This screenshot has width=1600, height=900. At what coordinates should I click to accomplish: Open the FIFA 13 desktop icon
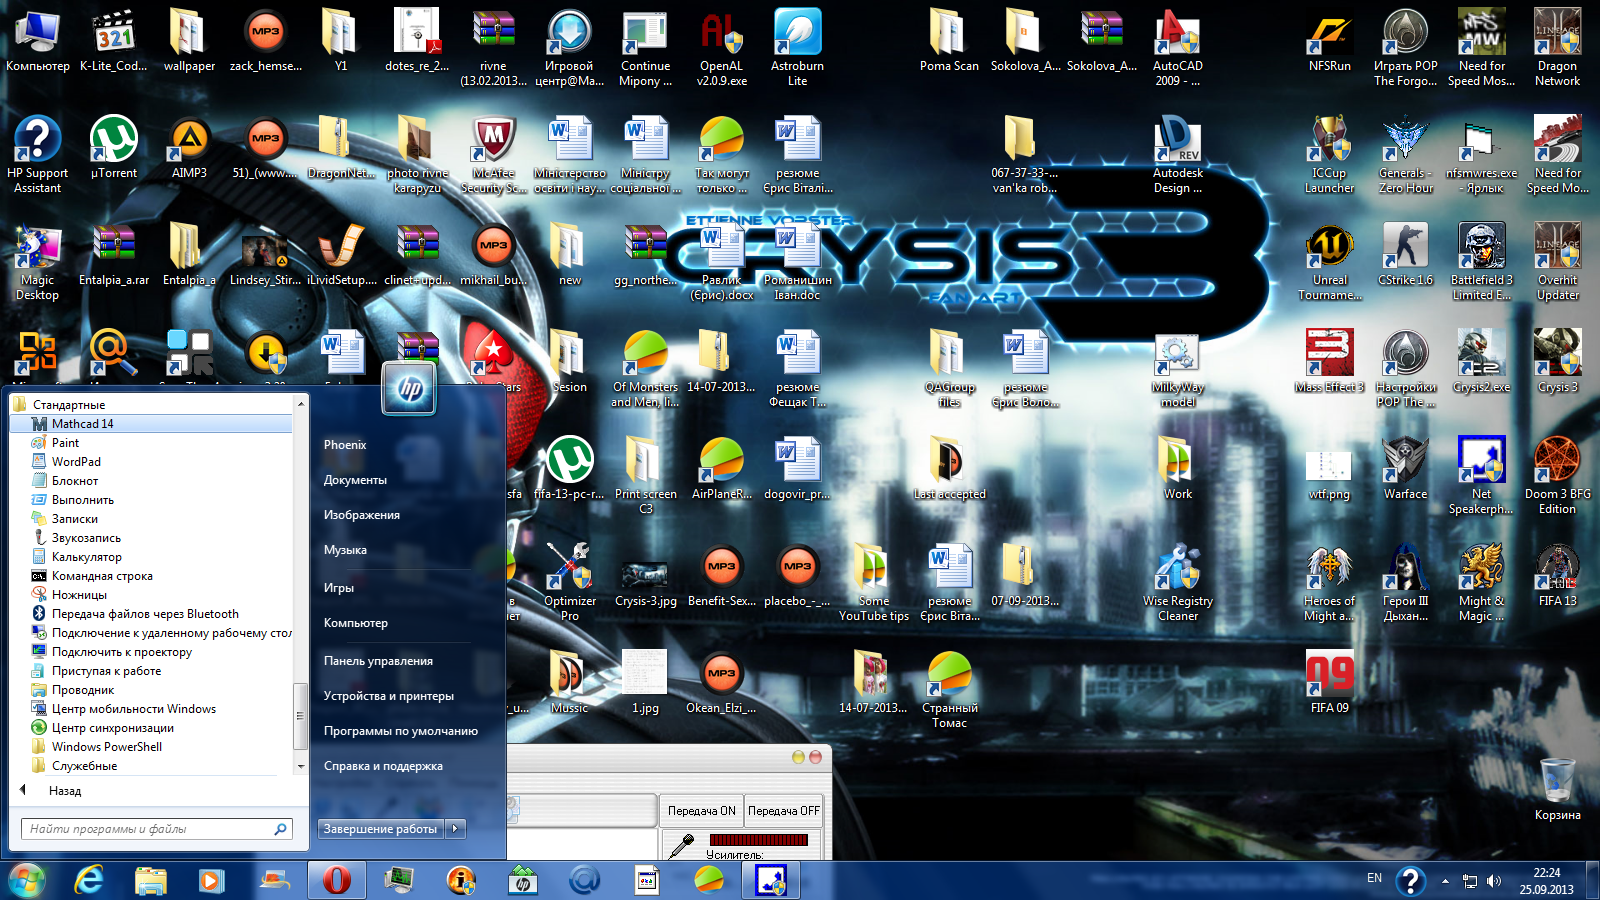click(x=1558, y=575)
